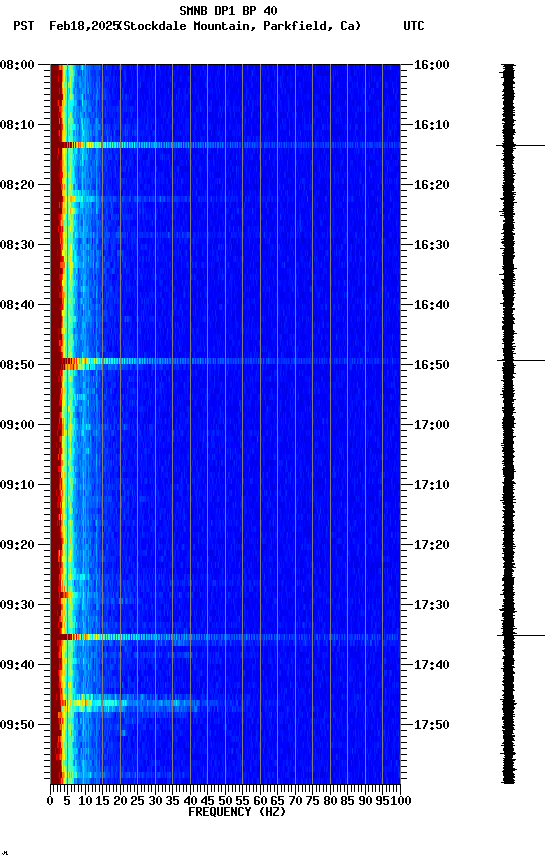Click the 16:20 UTC time label
Image resolution: width=552 pixels, height=864 pixels.
tap(431, 185)
